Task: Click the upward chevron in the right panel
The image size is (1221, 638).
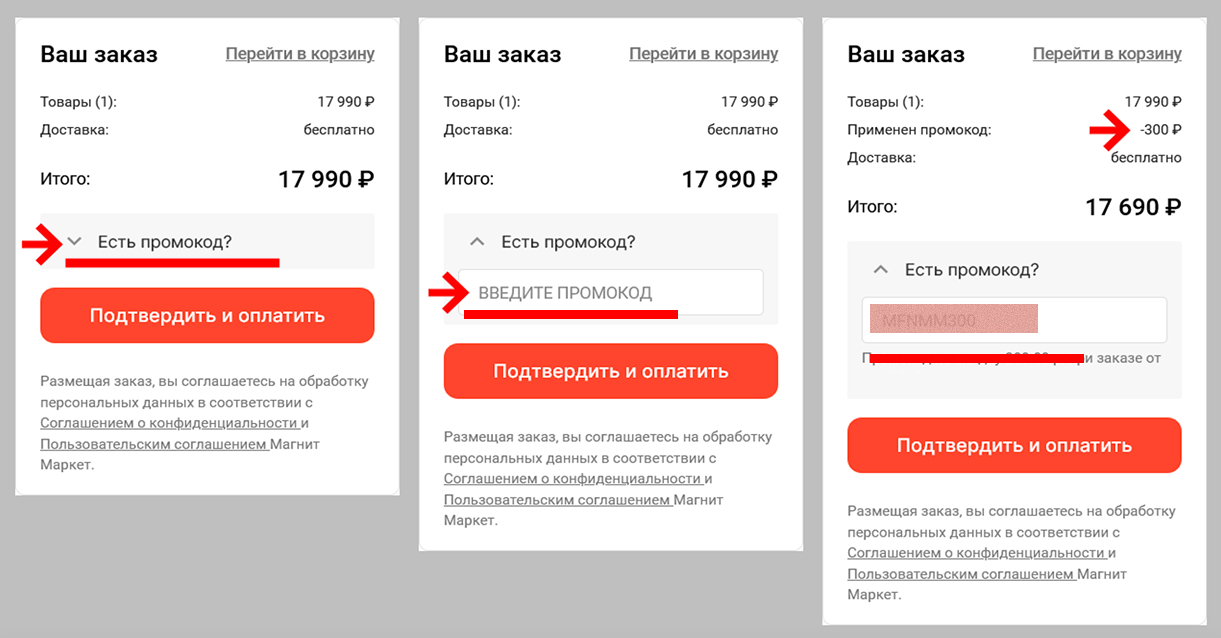Action: click(880, 269)
